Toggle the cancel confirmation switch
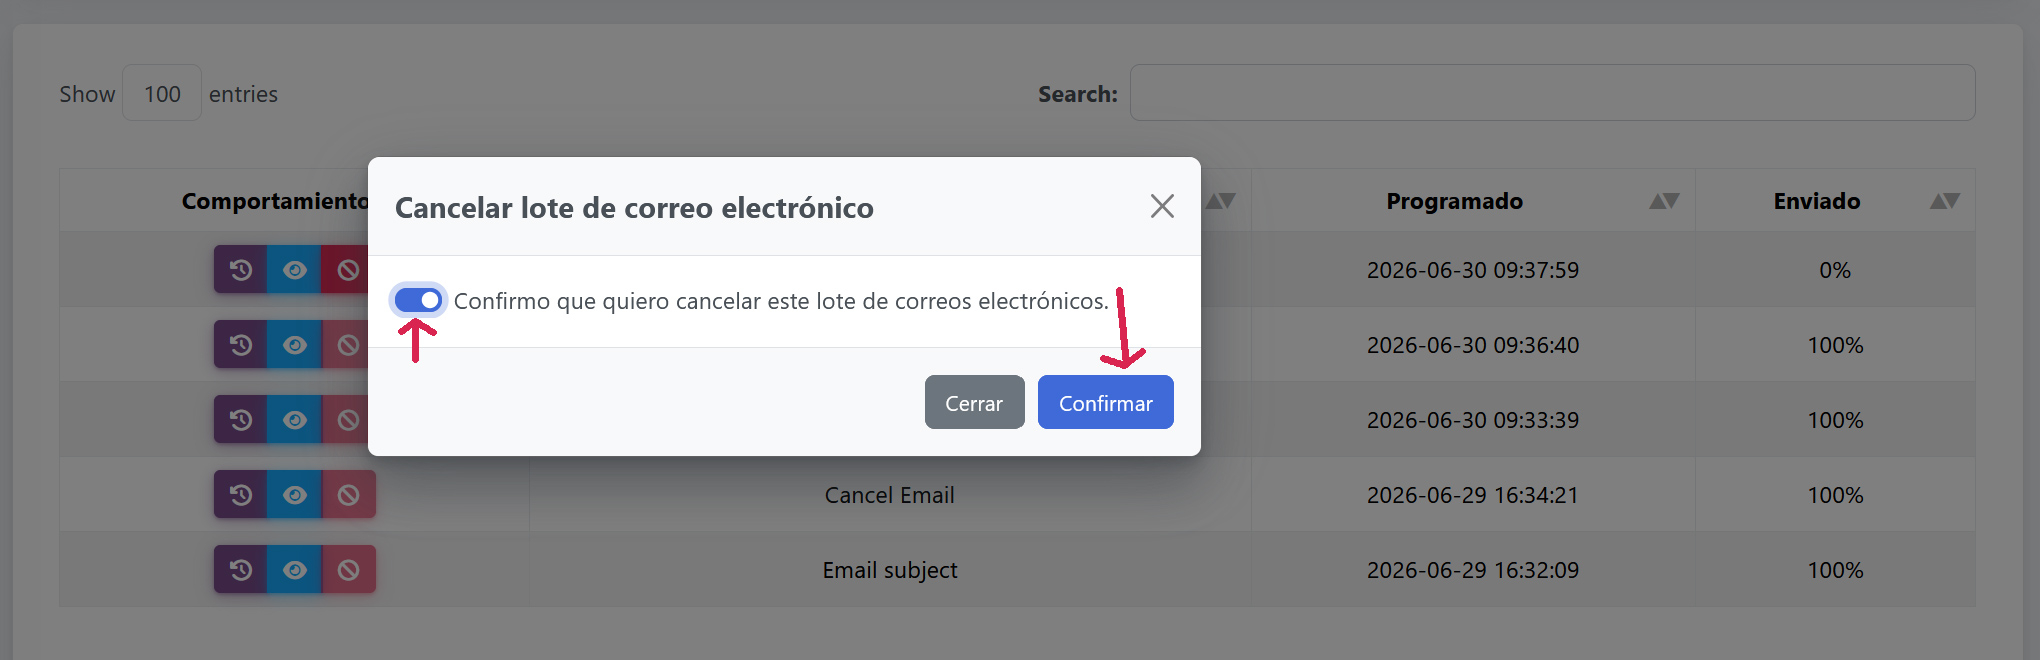The height and width of the screenshot is (660, 2040). coord(418,300)
